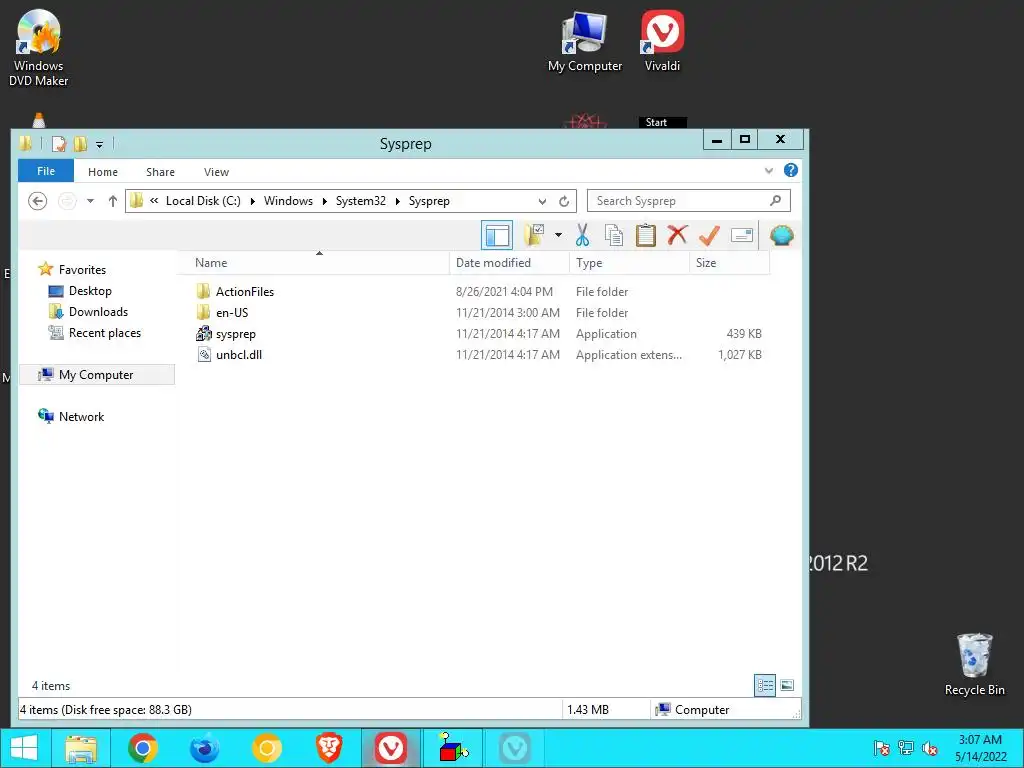Click the Copy toolbar icon

(x=614, y=235)
